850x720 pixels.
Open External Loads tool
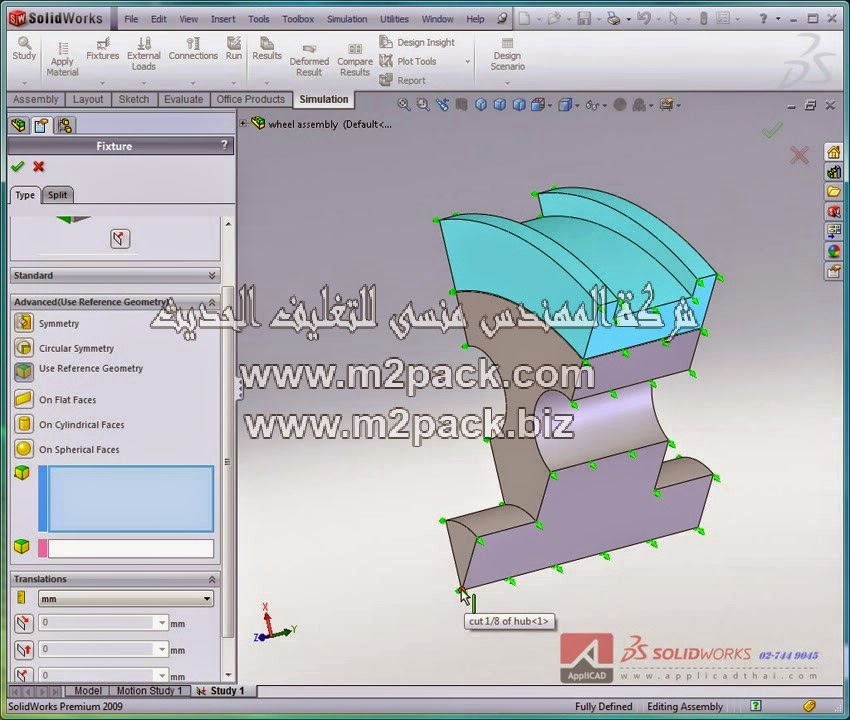coord(144,54)
